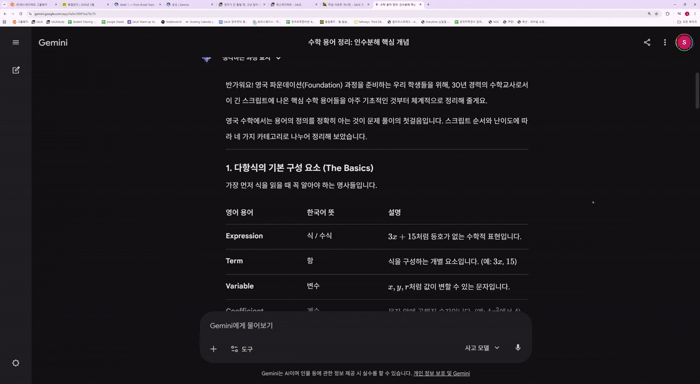700x384 pixels.
Task: Open the browser extensions icon
Action: [667, 14]
